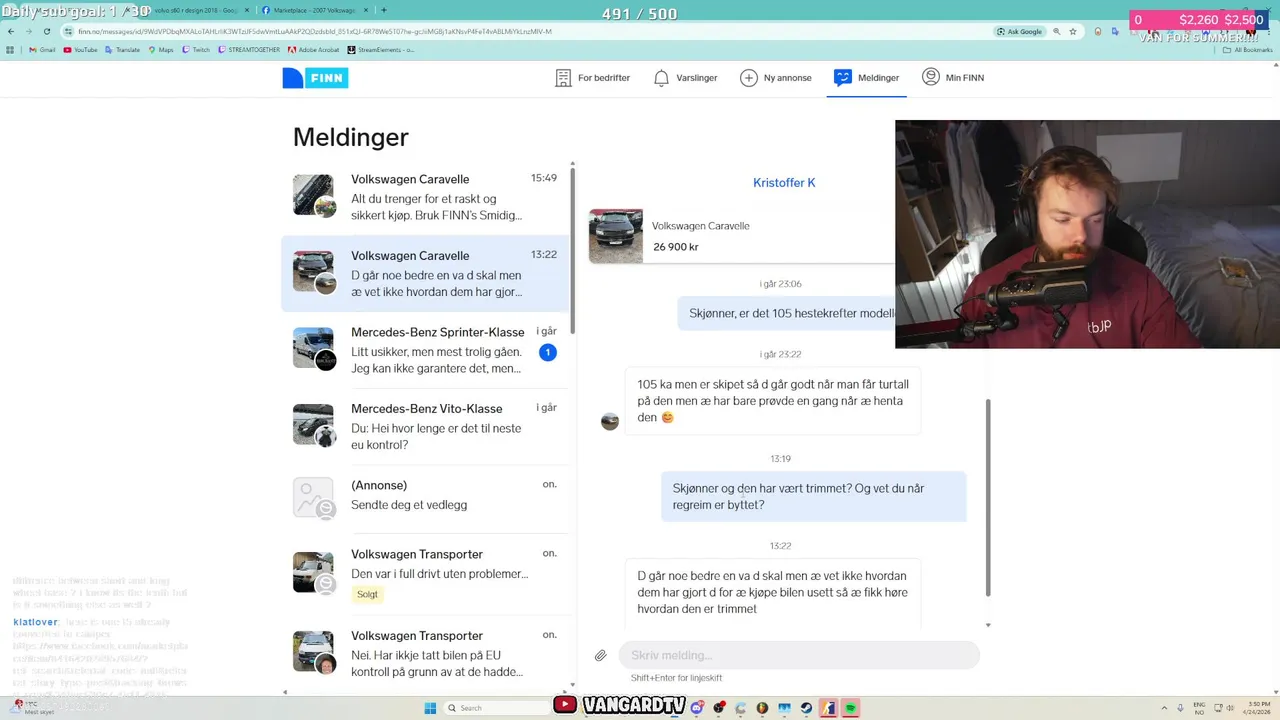Open the YouTube bookmark
The width and height of the screenshot is (1280, 720).
(80, 49)
